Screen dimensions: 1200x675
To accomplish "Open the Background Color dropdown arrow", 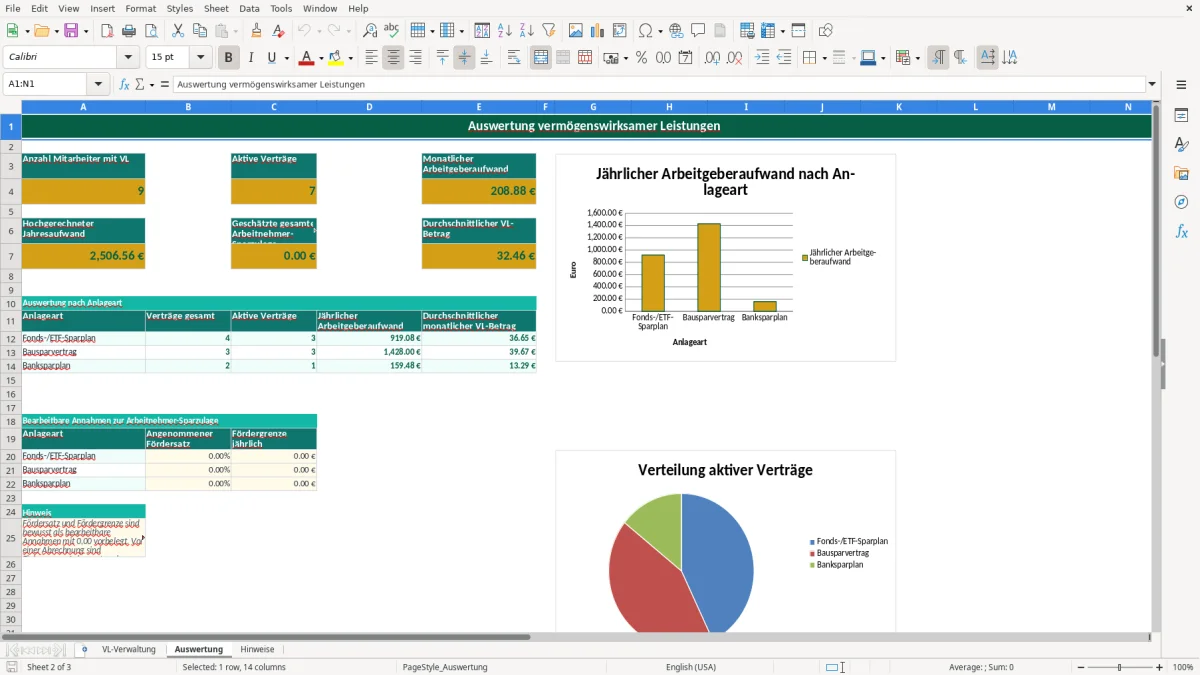I will (349, 58).
